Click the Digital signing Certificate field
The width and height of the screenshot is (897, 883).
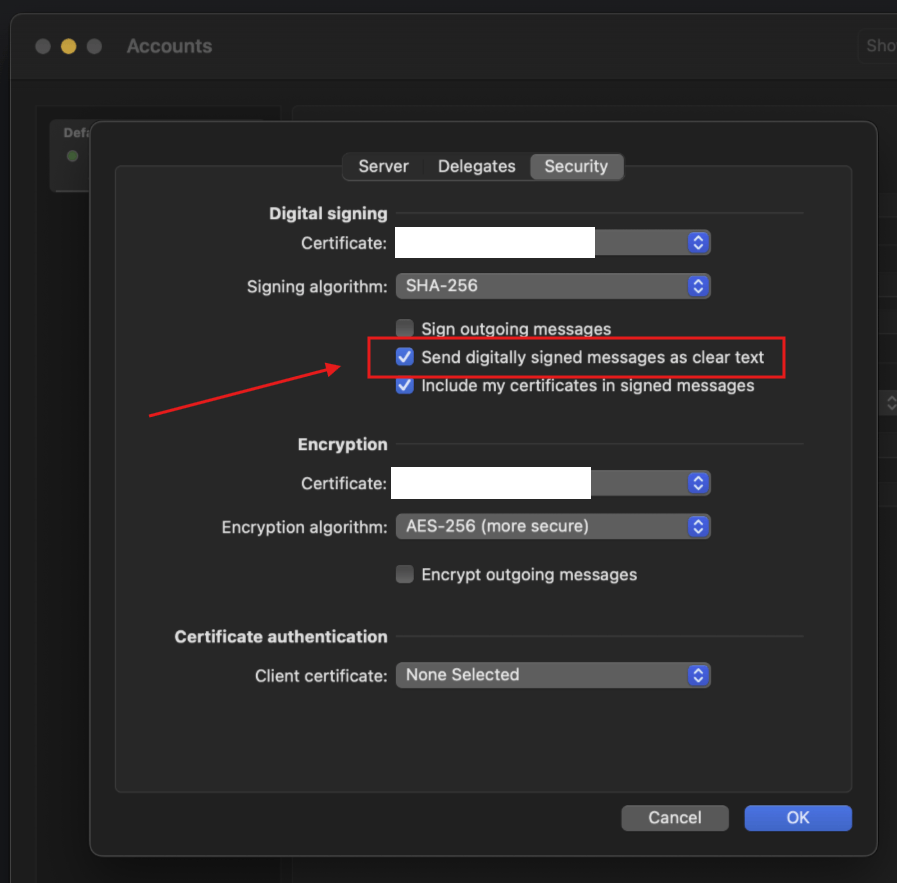(x=553, y=242)
